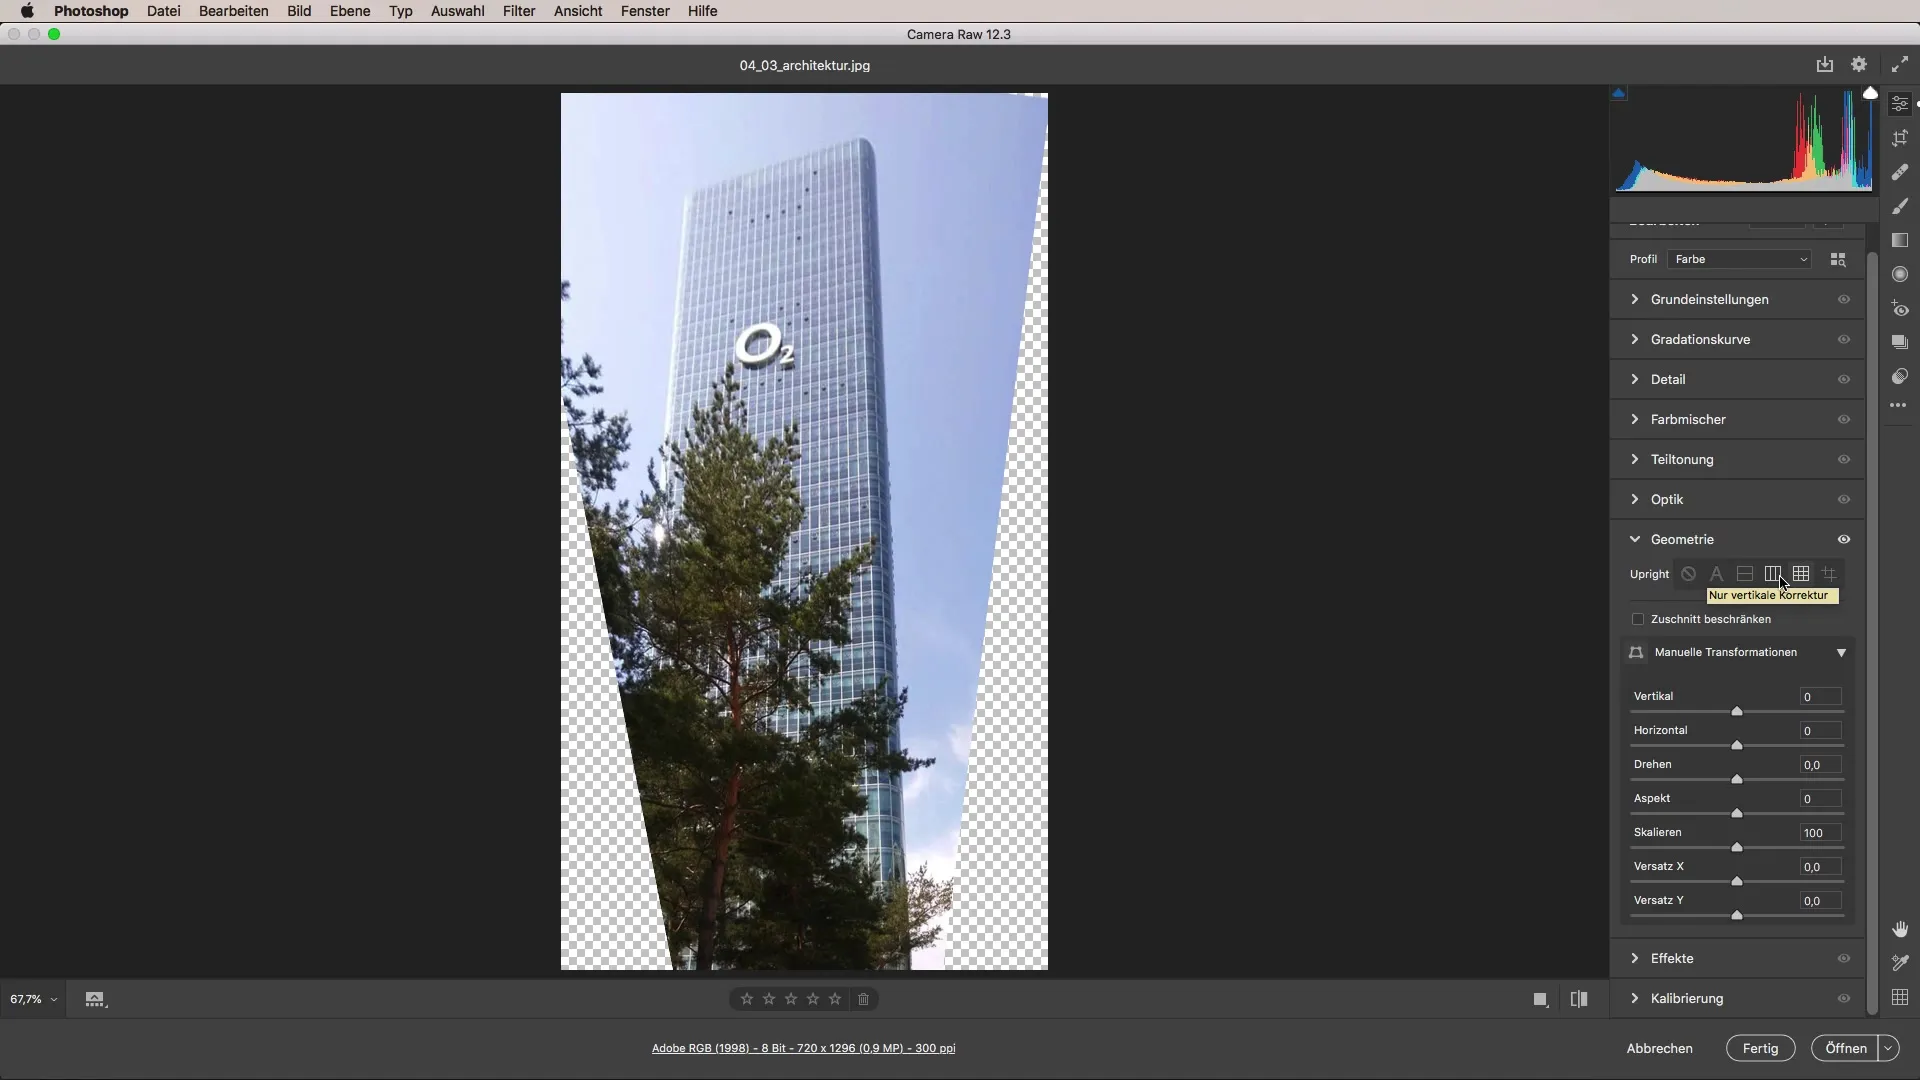Click the Öffnen button
The height and width of the screenshot is (1080, 1920).
1845,1048
